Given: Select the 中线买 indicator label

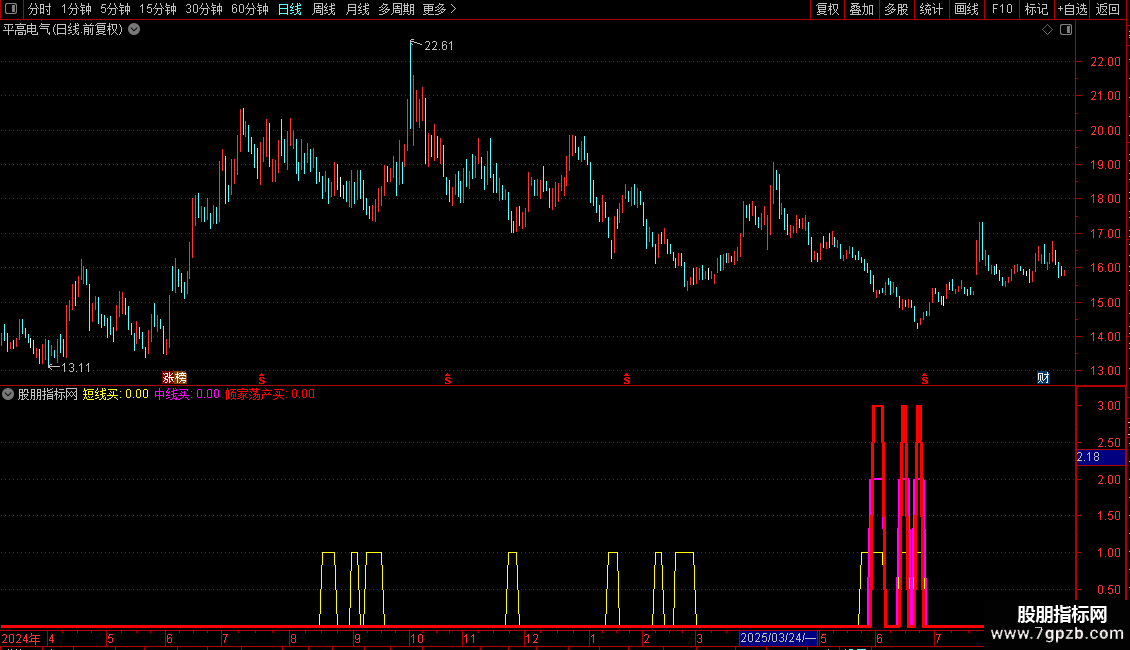Looking at the screenshot, I should pos(187,394).
